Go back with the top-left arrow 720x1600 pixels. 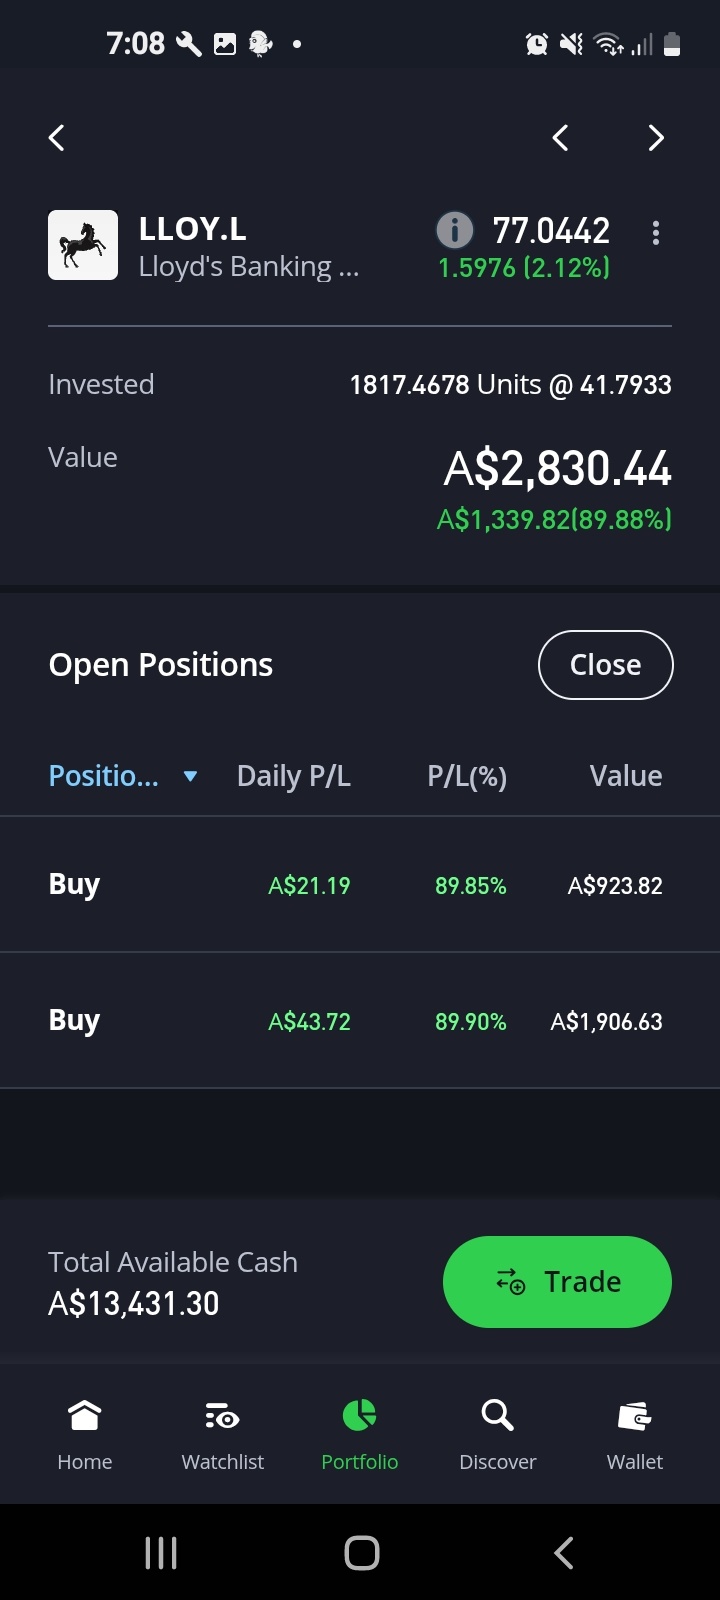click(57, 138)
